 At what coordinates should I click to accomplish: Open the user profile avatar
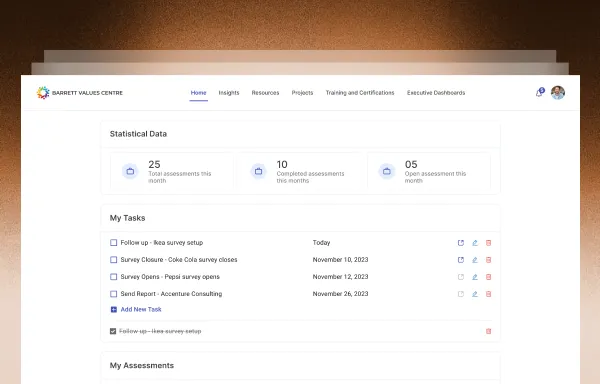(x=558, y=93)
